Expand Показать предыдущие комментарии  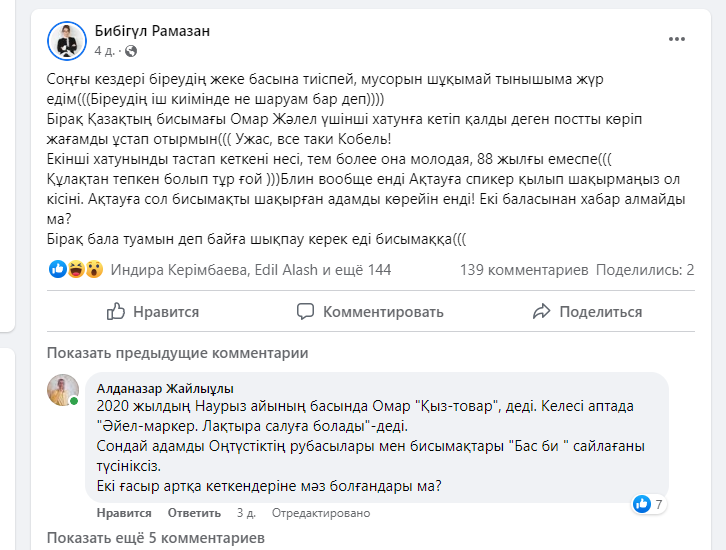(x=177, y=353)
